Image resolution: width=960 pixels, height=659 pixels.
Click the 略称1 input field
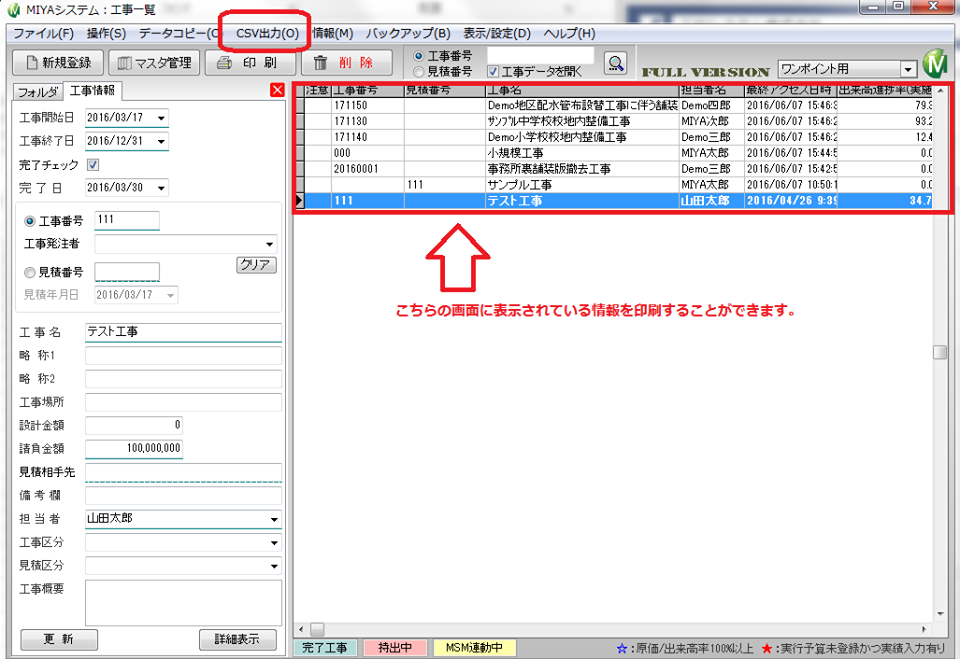[183, 355]
